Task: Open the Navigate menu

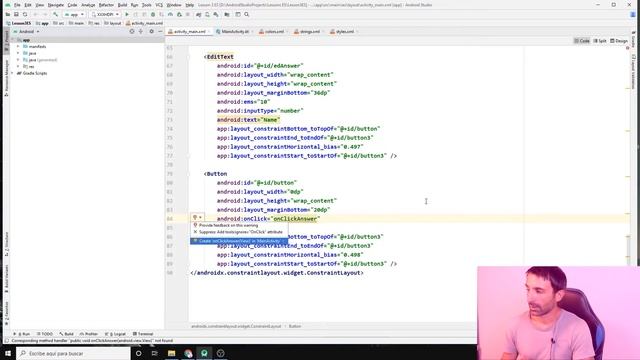Action: pos(56,5)
